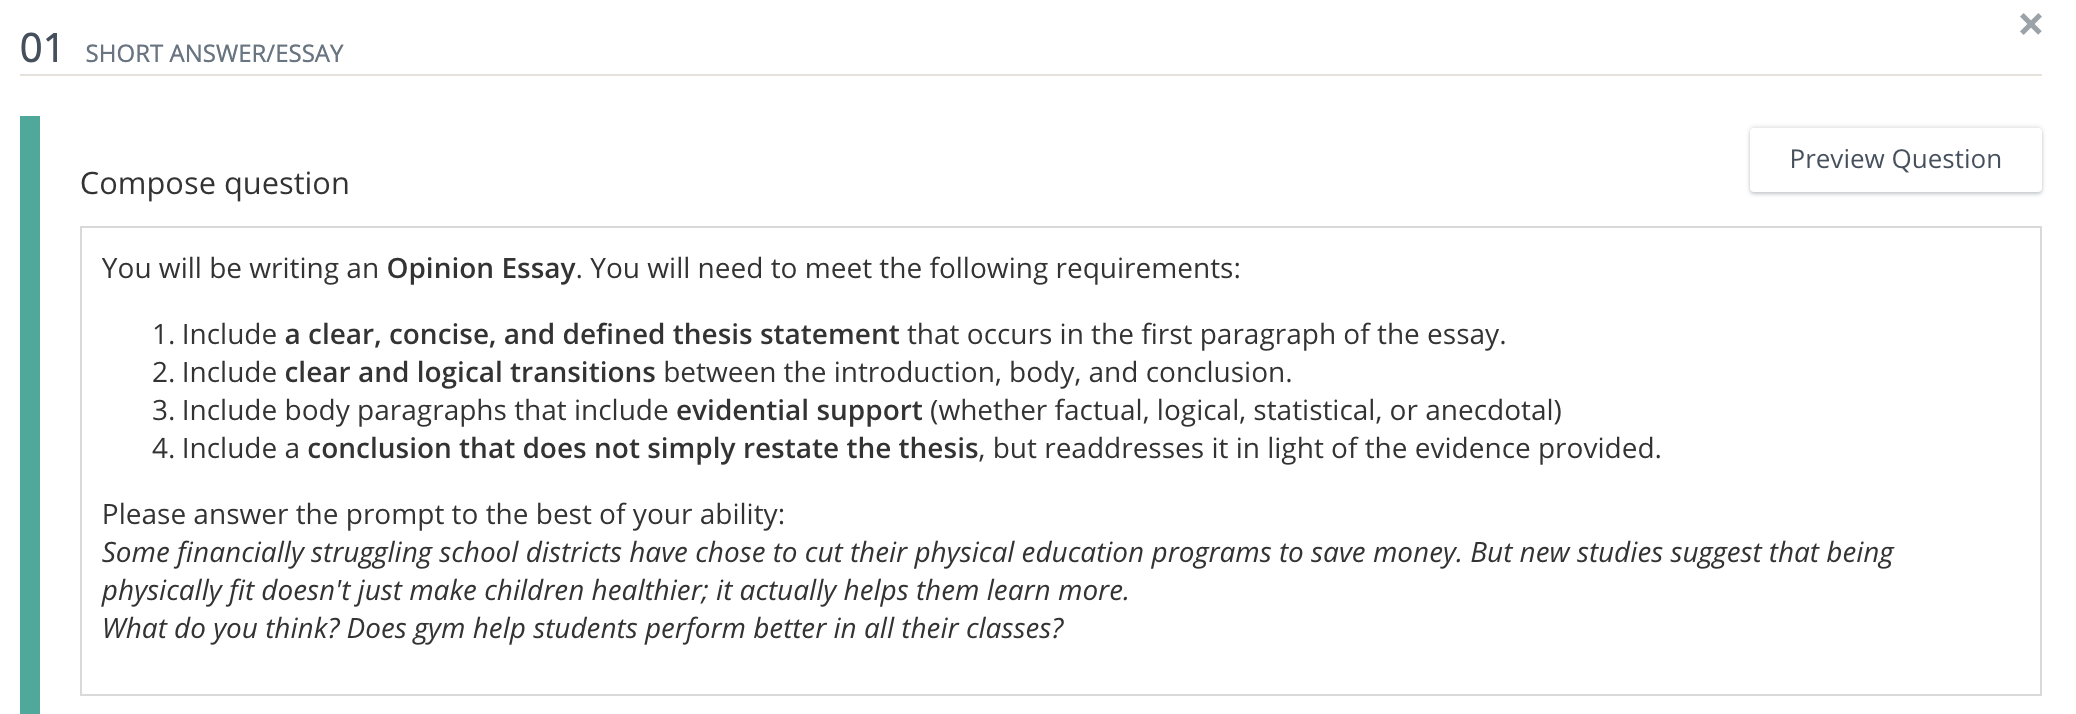Place cursor in bold Opinion Essay text
Image resolution: width=2076 pixels, height=714 pixels.
point(480,269)
